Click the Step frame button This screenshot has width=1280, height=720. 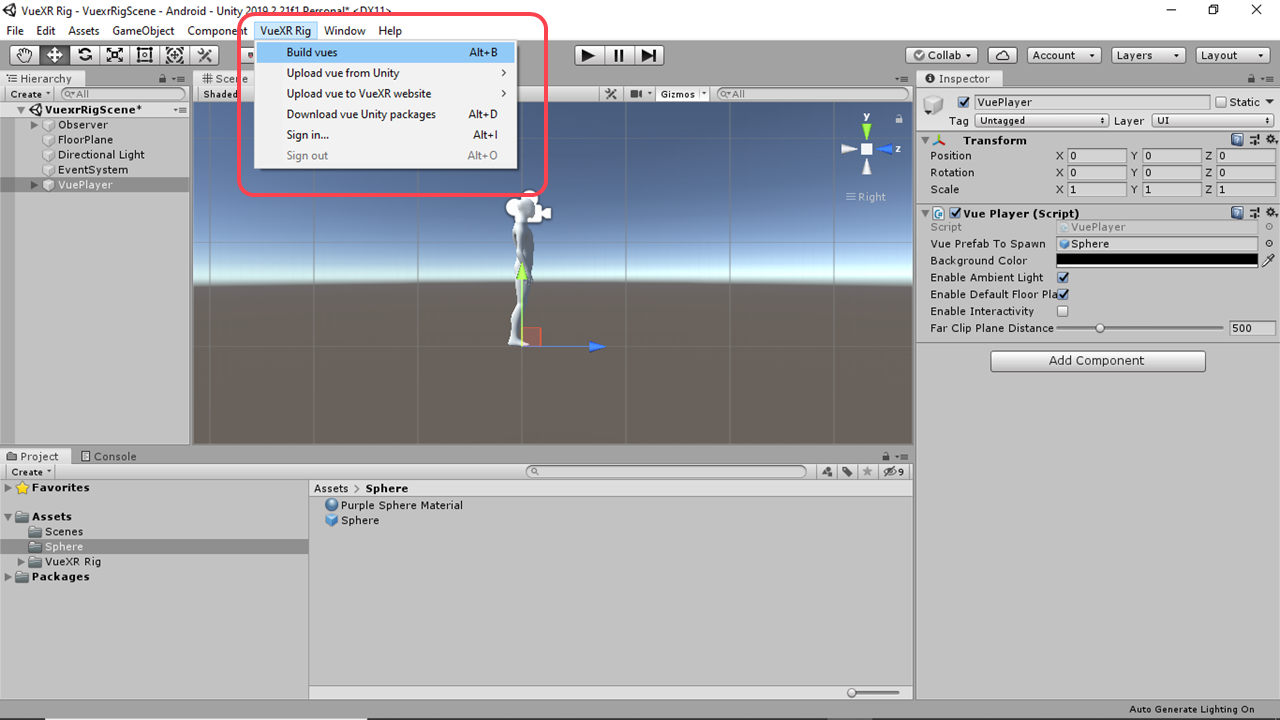(649, 55)
